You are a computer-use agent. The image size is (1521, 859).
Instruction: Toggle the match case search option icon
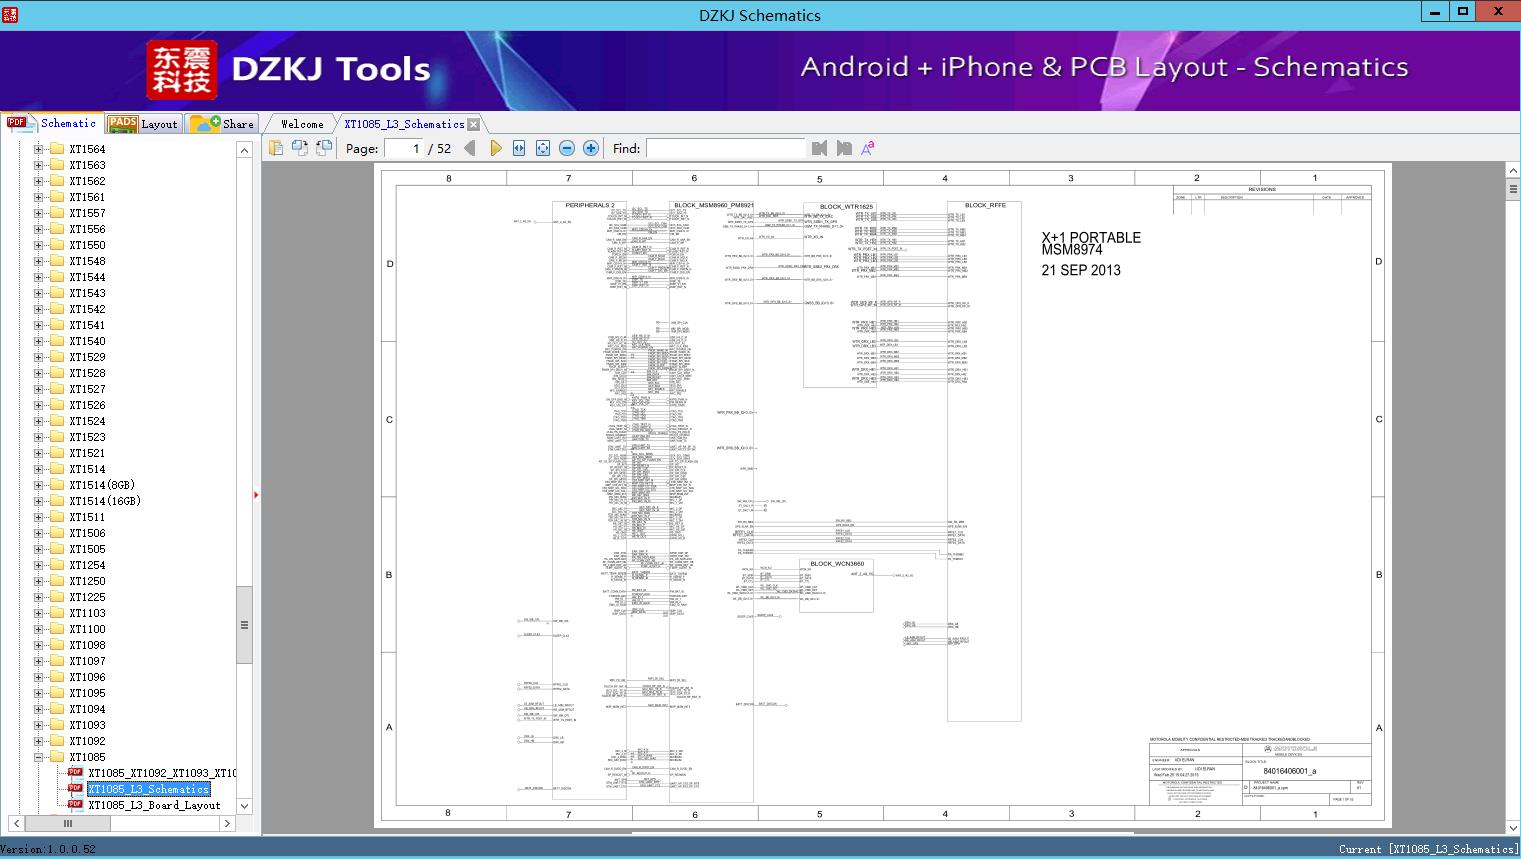tap(868, 148)
